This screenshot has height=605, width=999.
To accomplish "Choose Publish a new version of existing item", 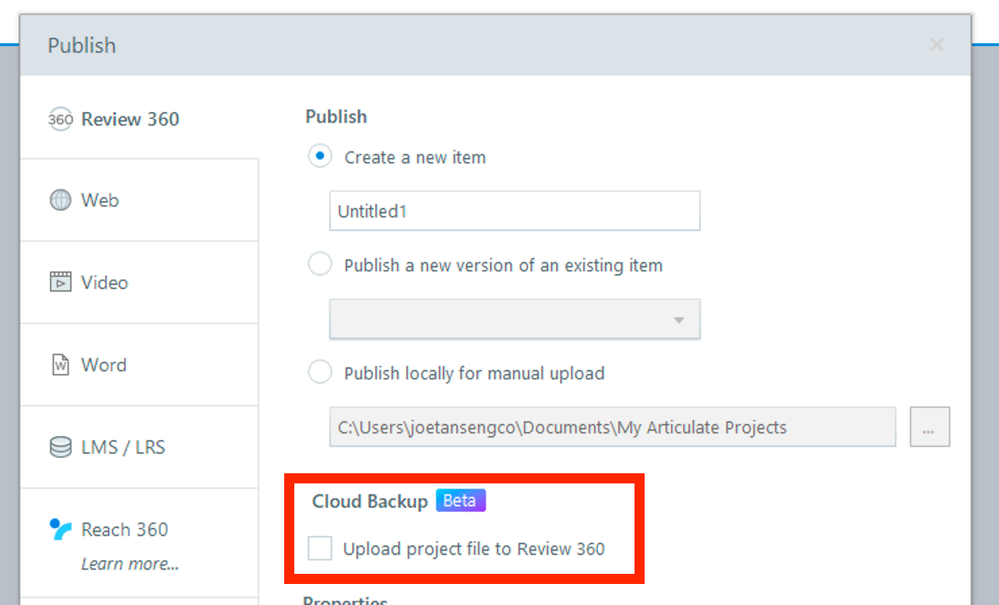I will pos(320,265).
